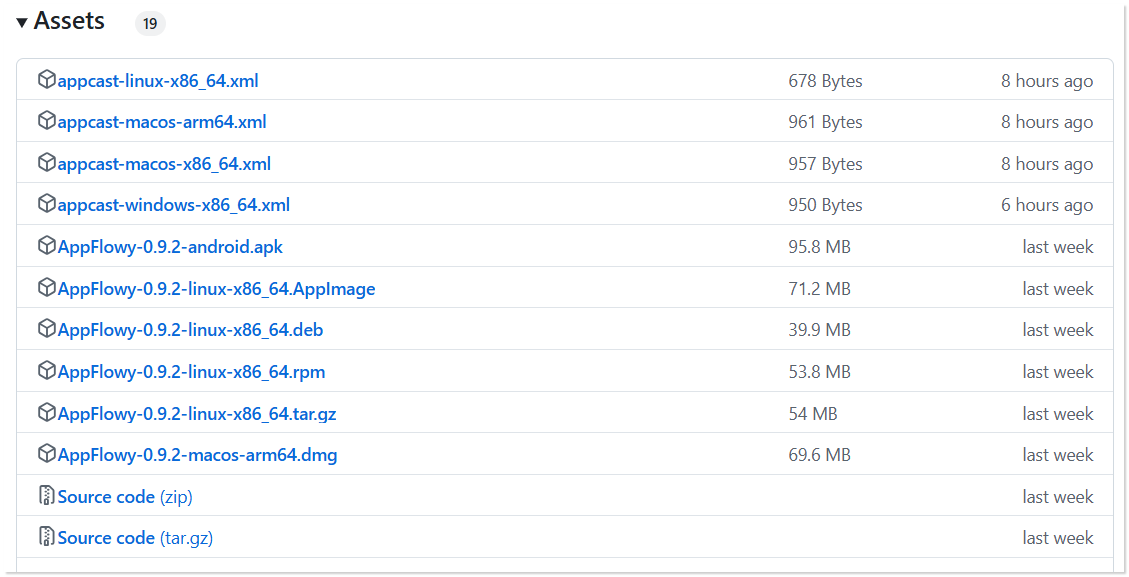Download appcast-macos-x86_64.xml
1129x577 pixels.
click(x=164, y=164)
